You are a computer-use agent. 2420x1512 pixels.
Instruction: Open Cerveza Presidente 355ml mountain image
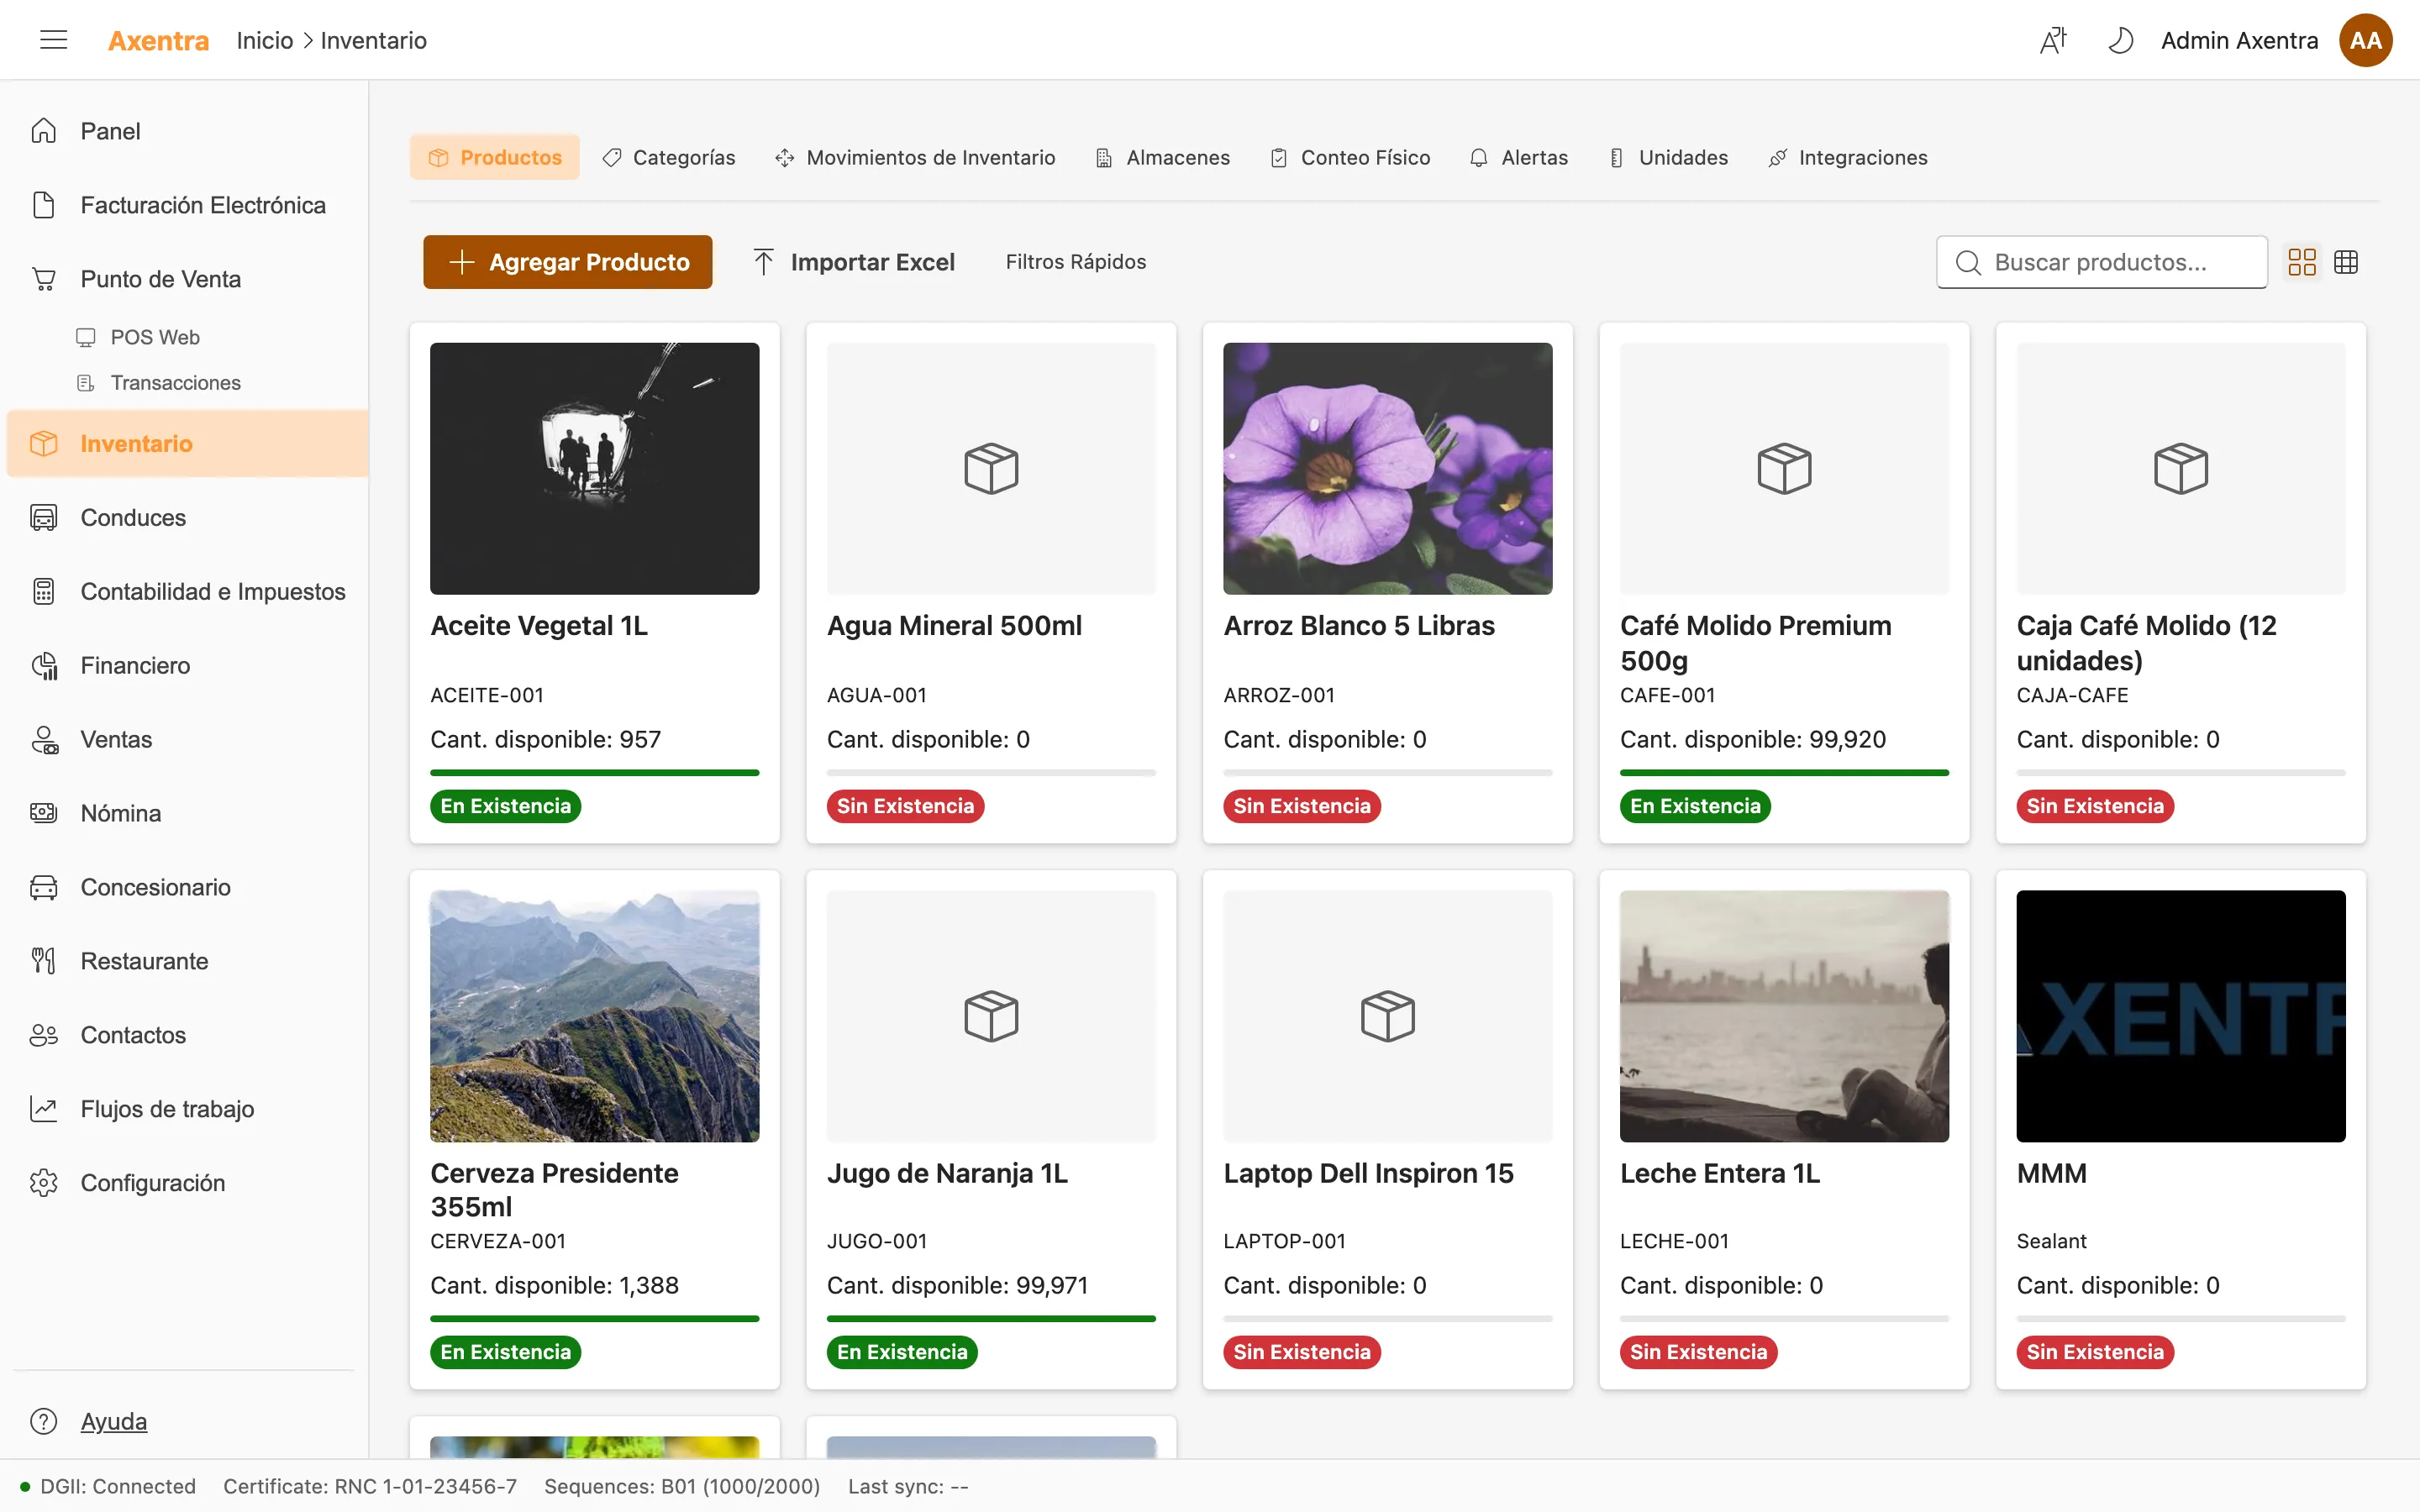pyautogui.click(x=595, y=1016)
